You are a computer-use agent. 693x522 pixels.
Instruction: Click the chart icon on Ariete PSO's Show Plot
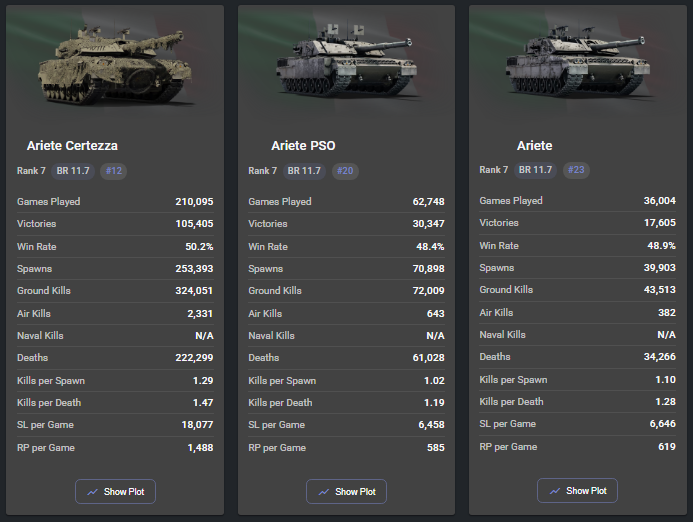pyautogui.click(x=323, y=492)
